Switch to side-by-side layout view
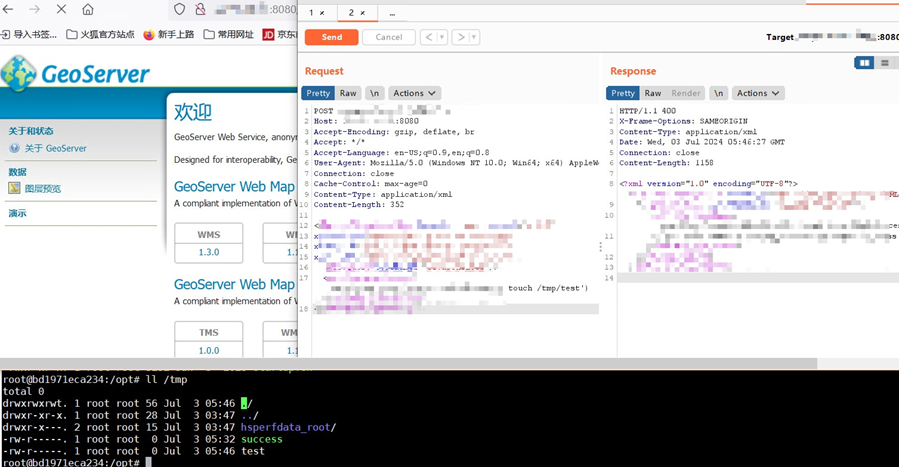This screenshot has height=467, width=899. tap(864, 63)
